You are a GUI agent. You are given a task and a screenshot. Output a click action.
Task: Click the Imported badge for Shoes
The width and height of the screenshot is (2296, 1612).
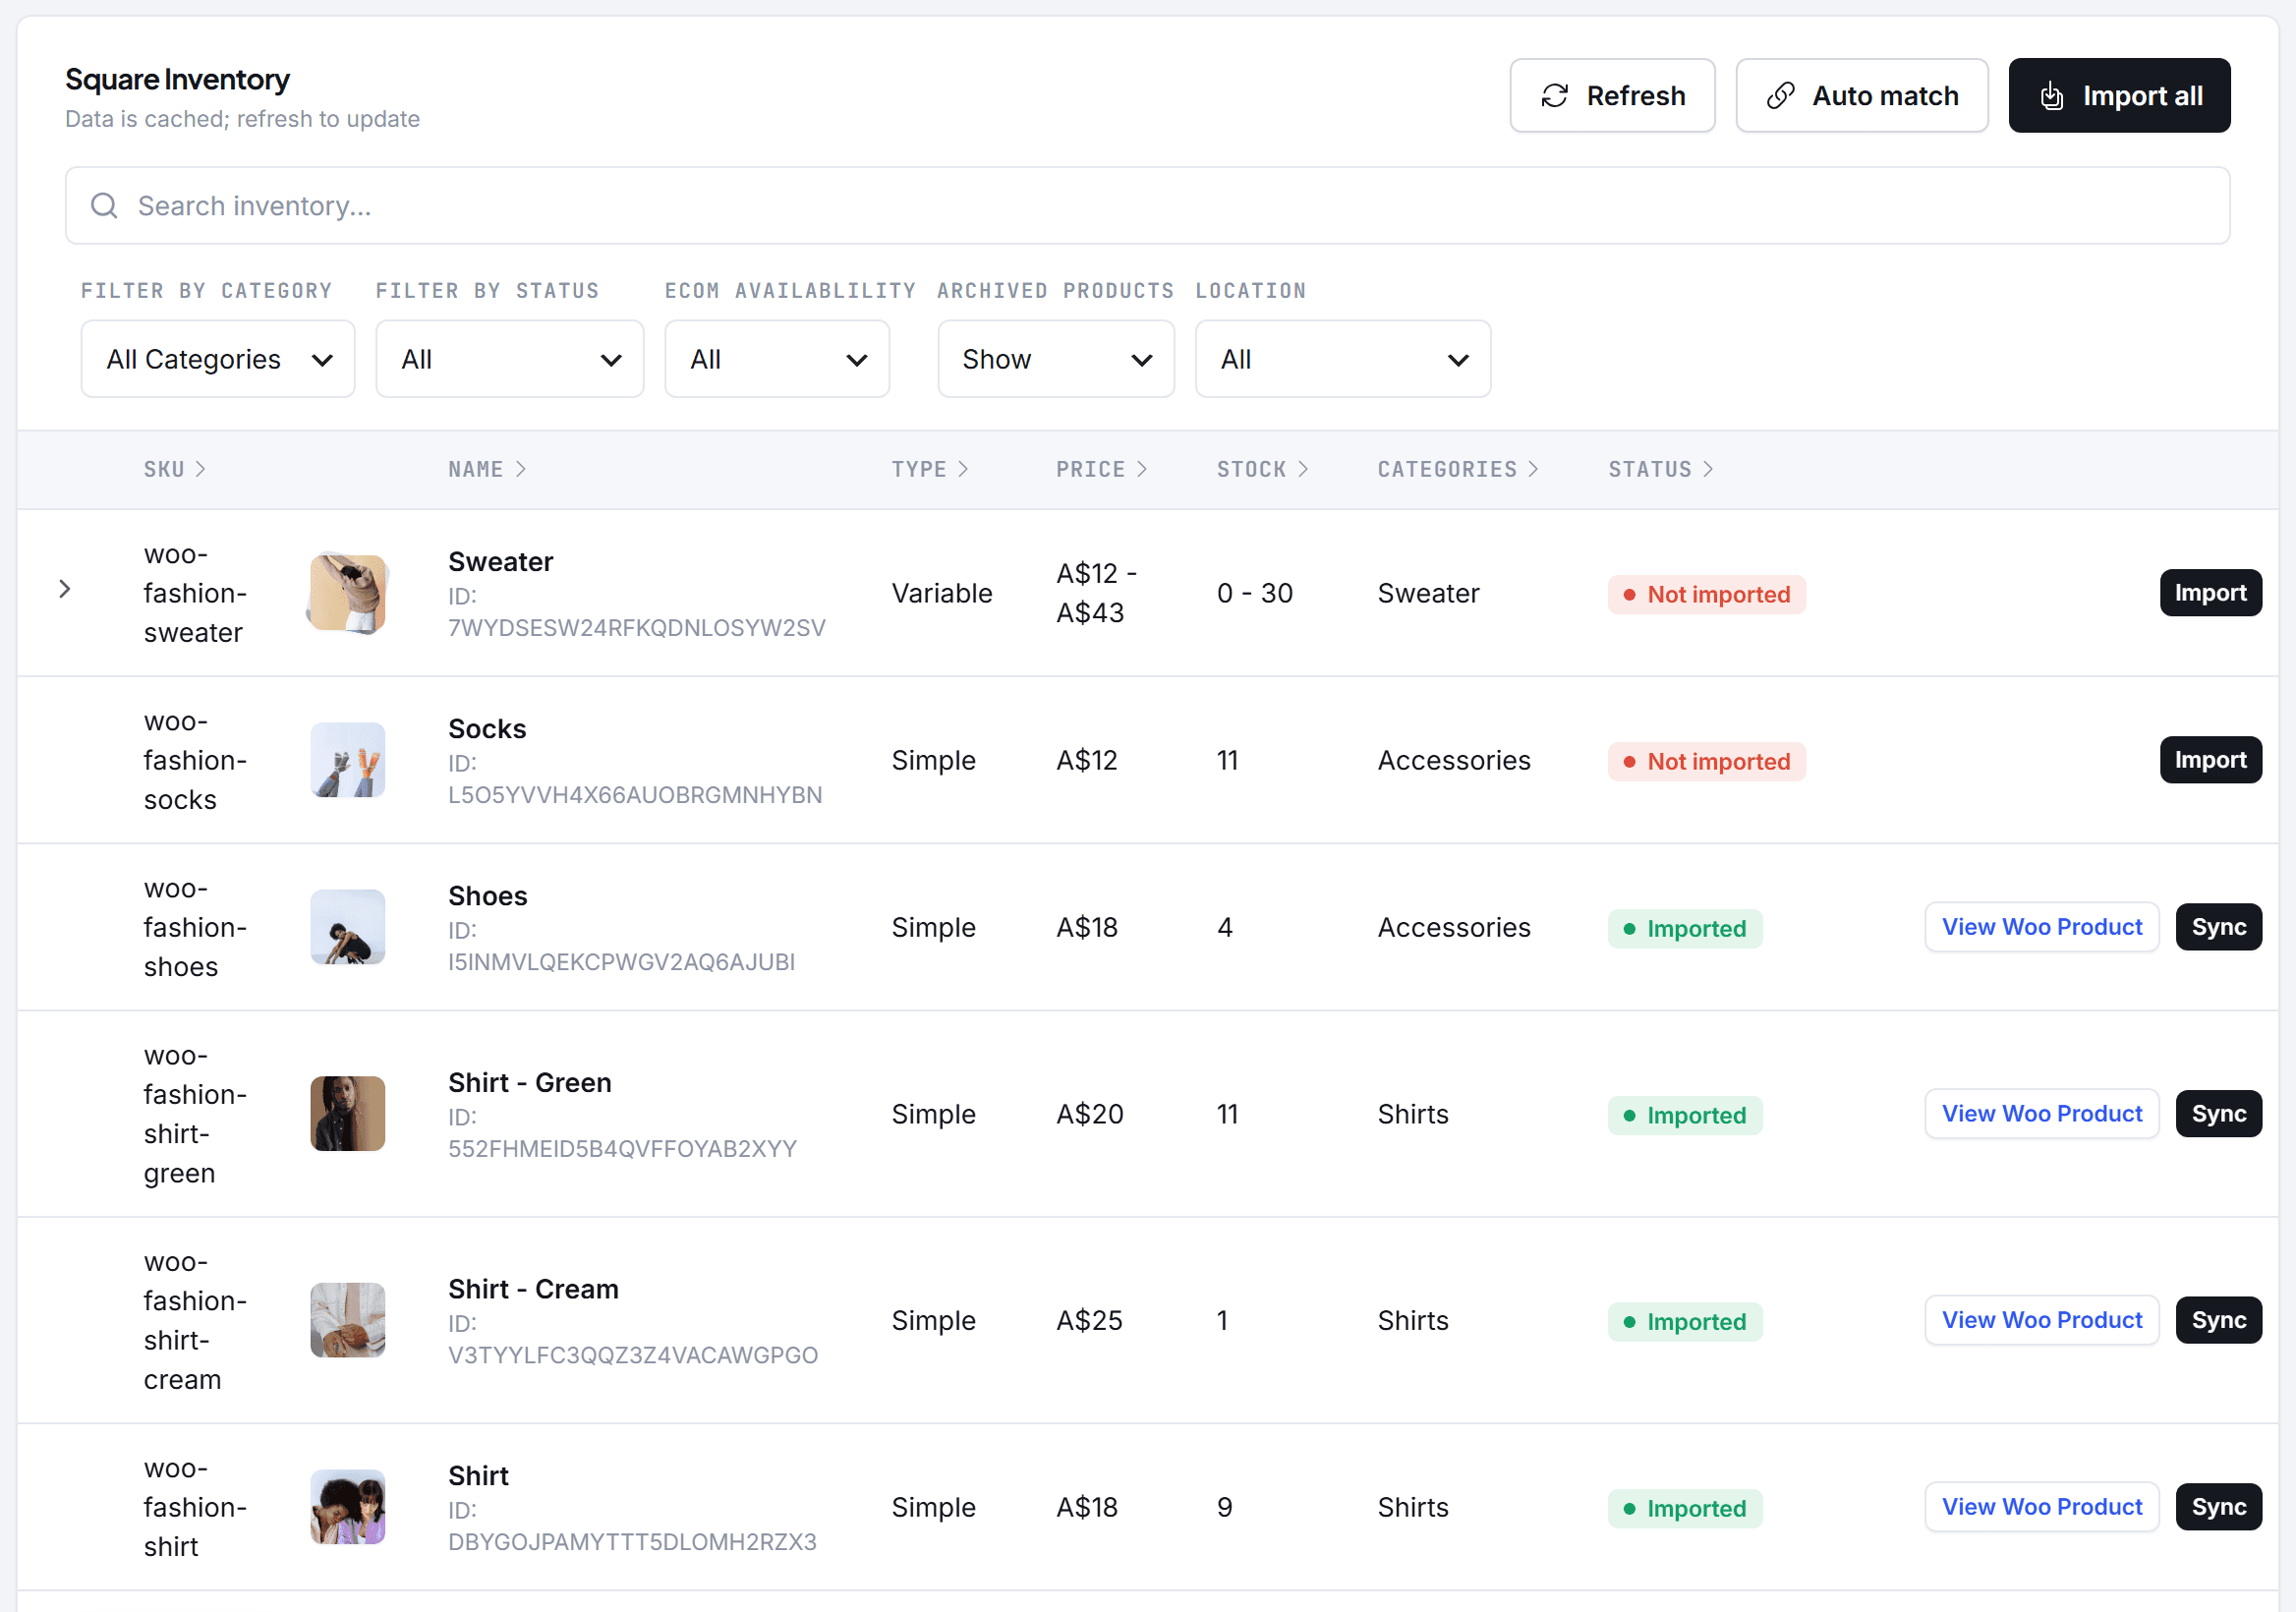pos(1685,928)
